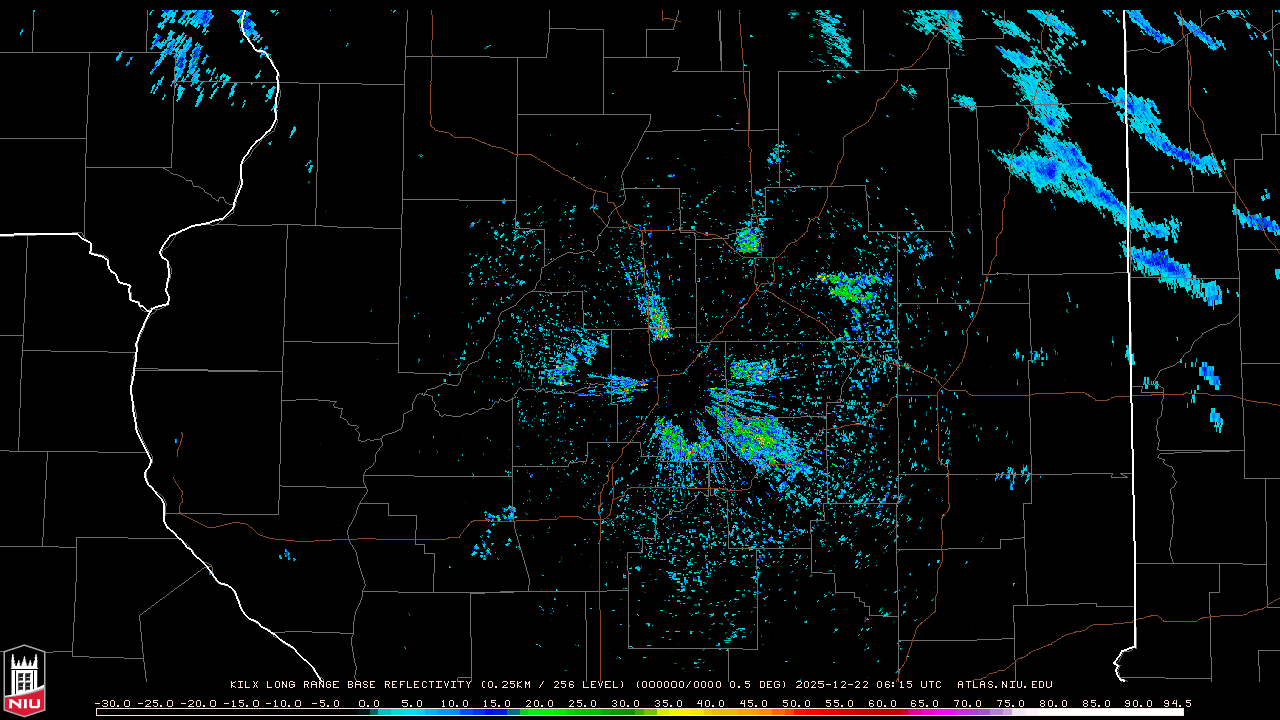Image resolution: width=1280 pixels, height=720 pixels.
Task: Click the 10.0 scale label
Action: 455,703
